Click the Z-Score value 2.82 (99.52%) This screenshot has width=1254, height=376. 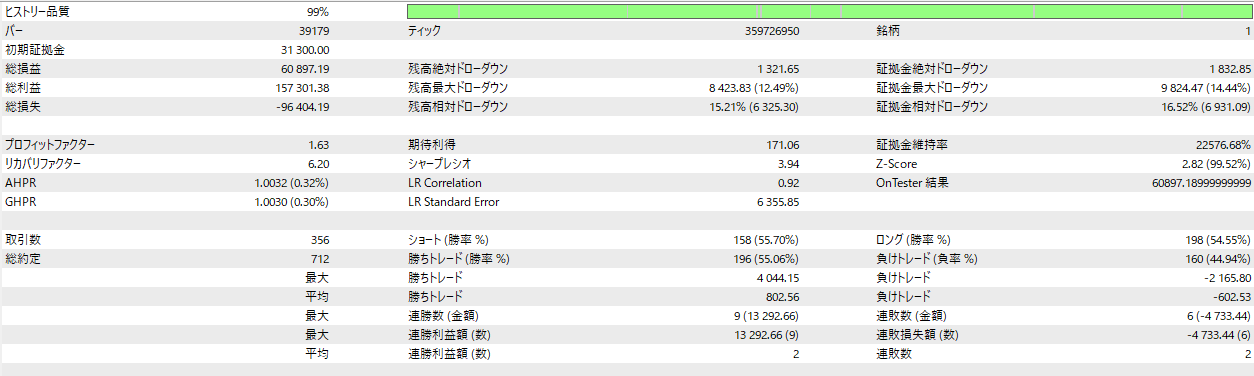click(x=1216, y=164)
